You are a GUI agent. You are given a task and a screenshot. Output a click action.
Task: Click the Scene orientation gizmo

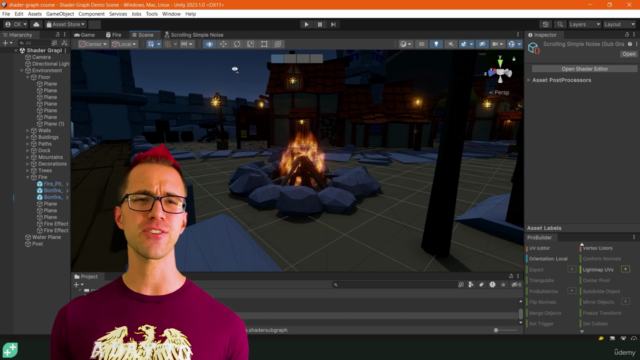click(500, 73)
